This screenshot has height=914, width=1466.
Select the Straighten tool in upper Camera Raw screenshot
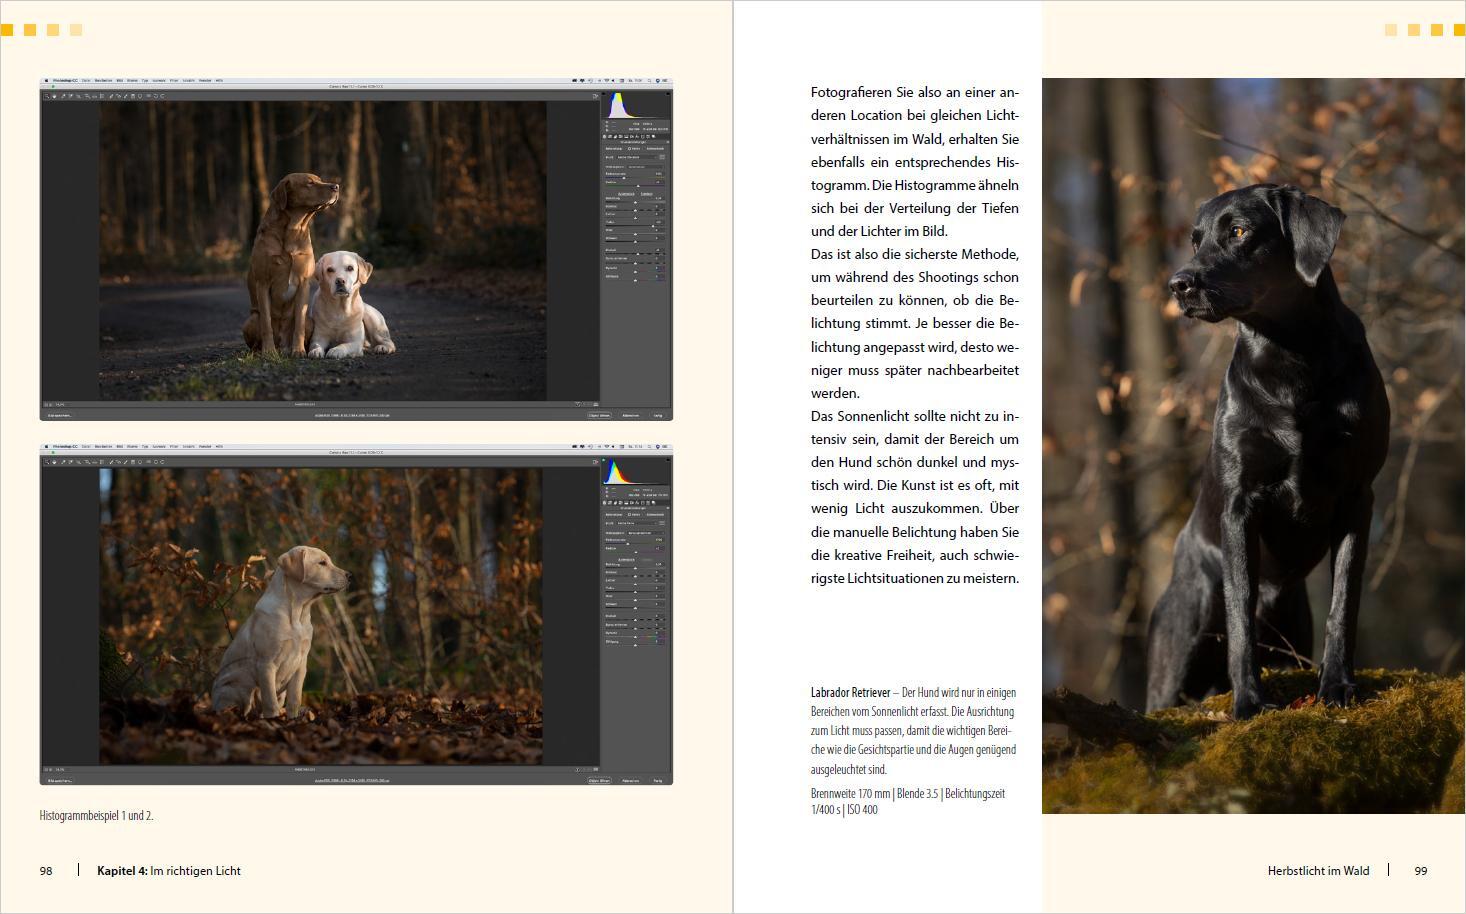[95, 96]
